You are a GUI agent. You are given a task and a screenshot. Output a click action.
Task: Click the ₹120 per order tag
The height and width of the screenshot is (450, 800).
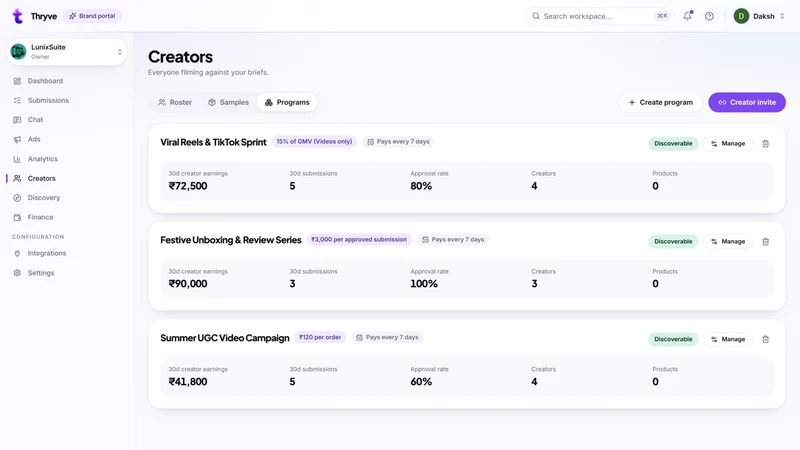tap(320, 338)
